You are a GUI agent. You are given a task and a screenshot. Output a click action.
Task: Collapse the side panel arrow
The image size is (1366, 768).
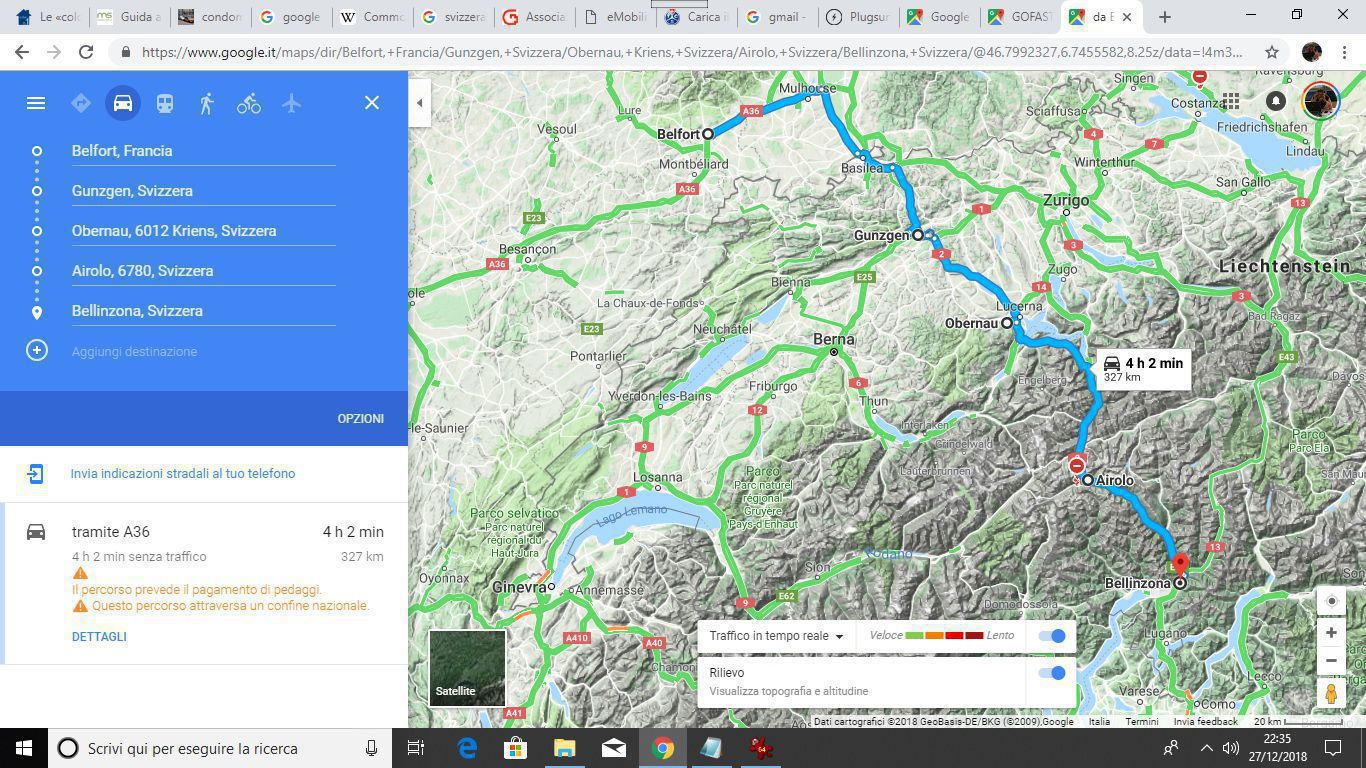(x=420, y=103)
